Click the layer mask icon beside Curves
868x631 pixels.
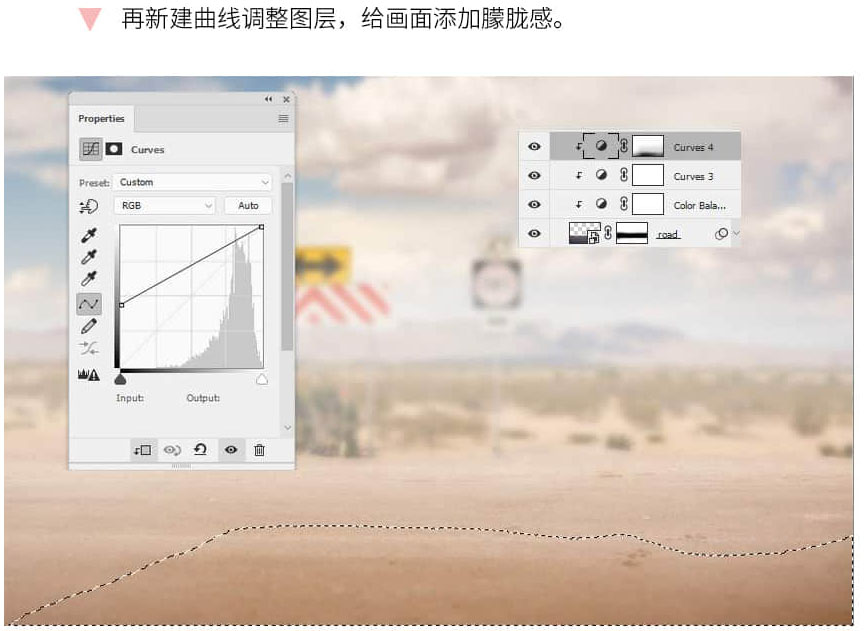click(x=114, y=149)
